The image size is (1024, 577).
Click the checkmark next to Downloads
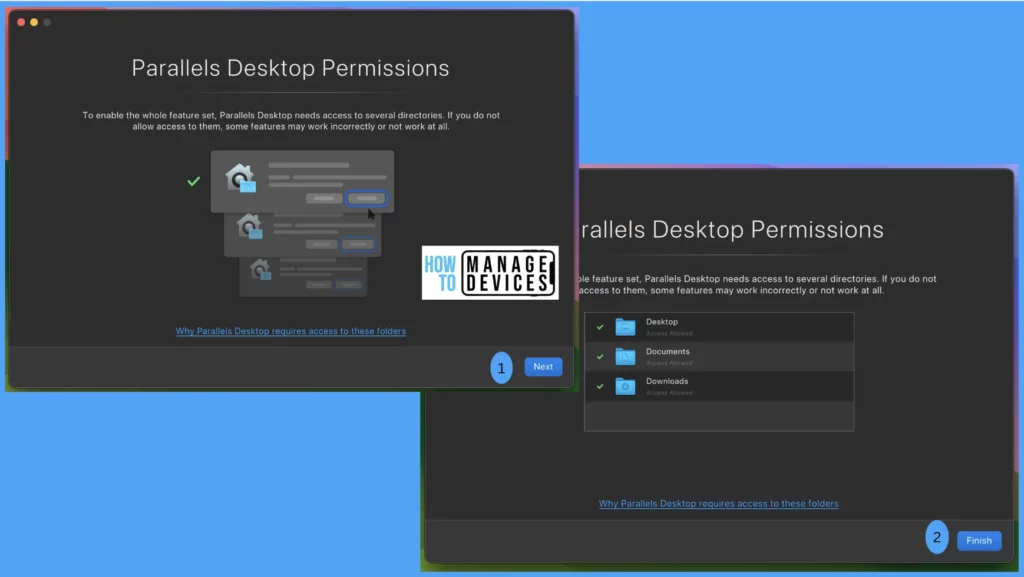point(600,386)
